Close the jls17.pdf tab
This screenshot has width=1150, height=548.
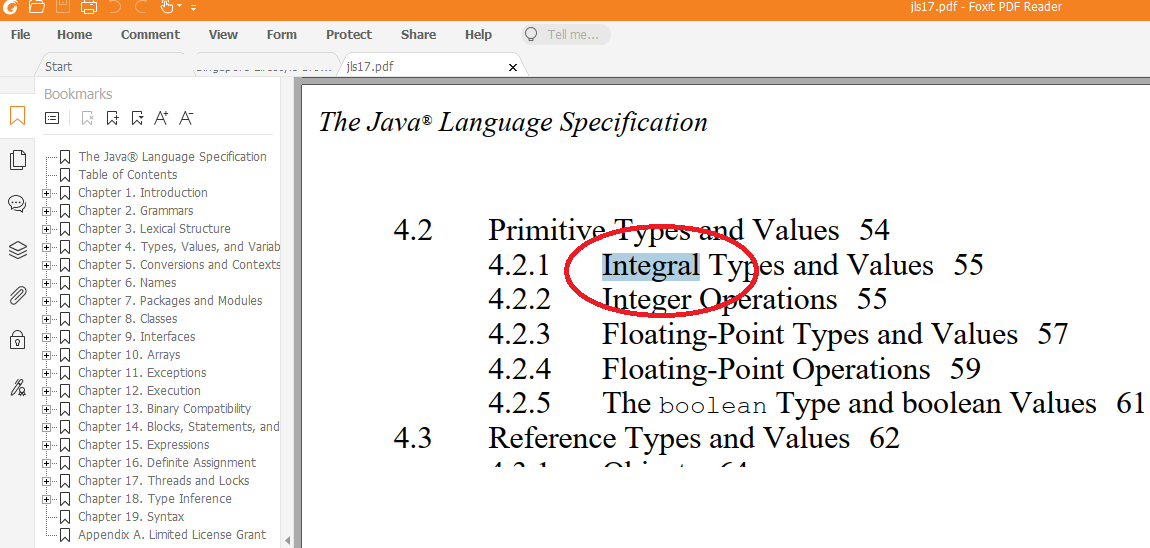click(513, 67)
